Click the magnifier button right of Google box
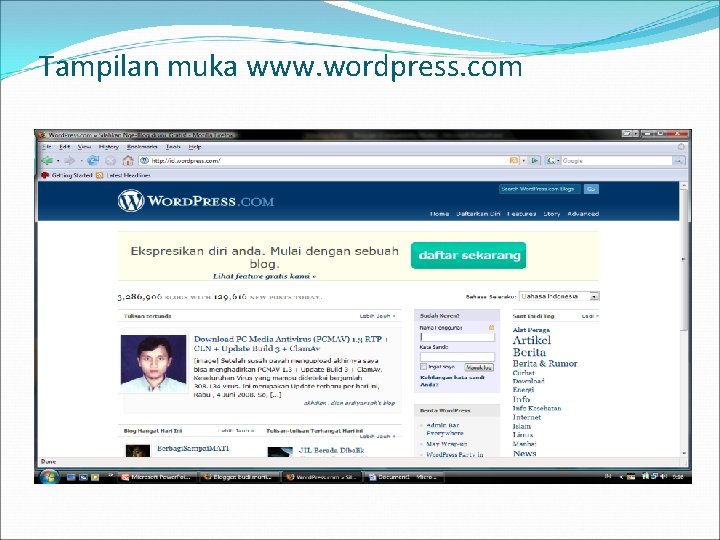 (679, 161)
